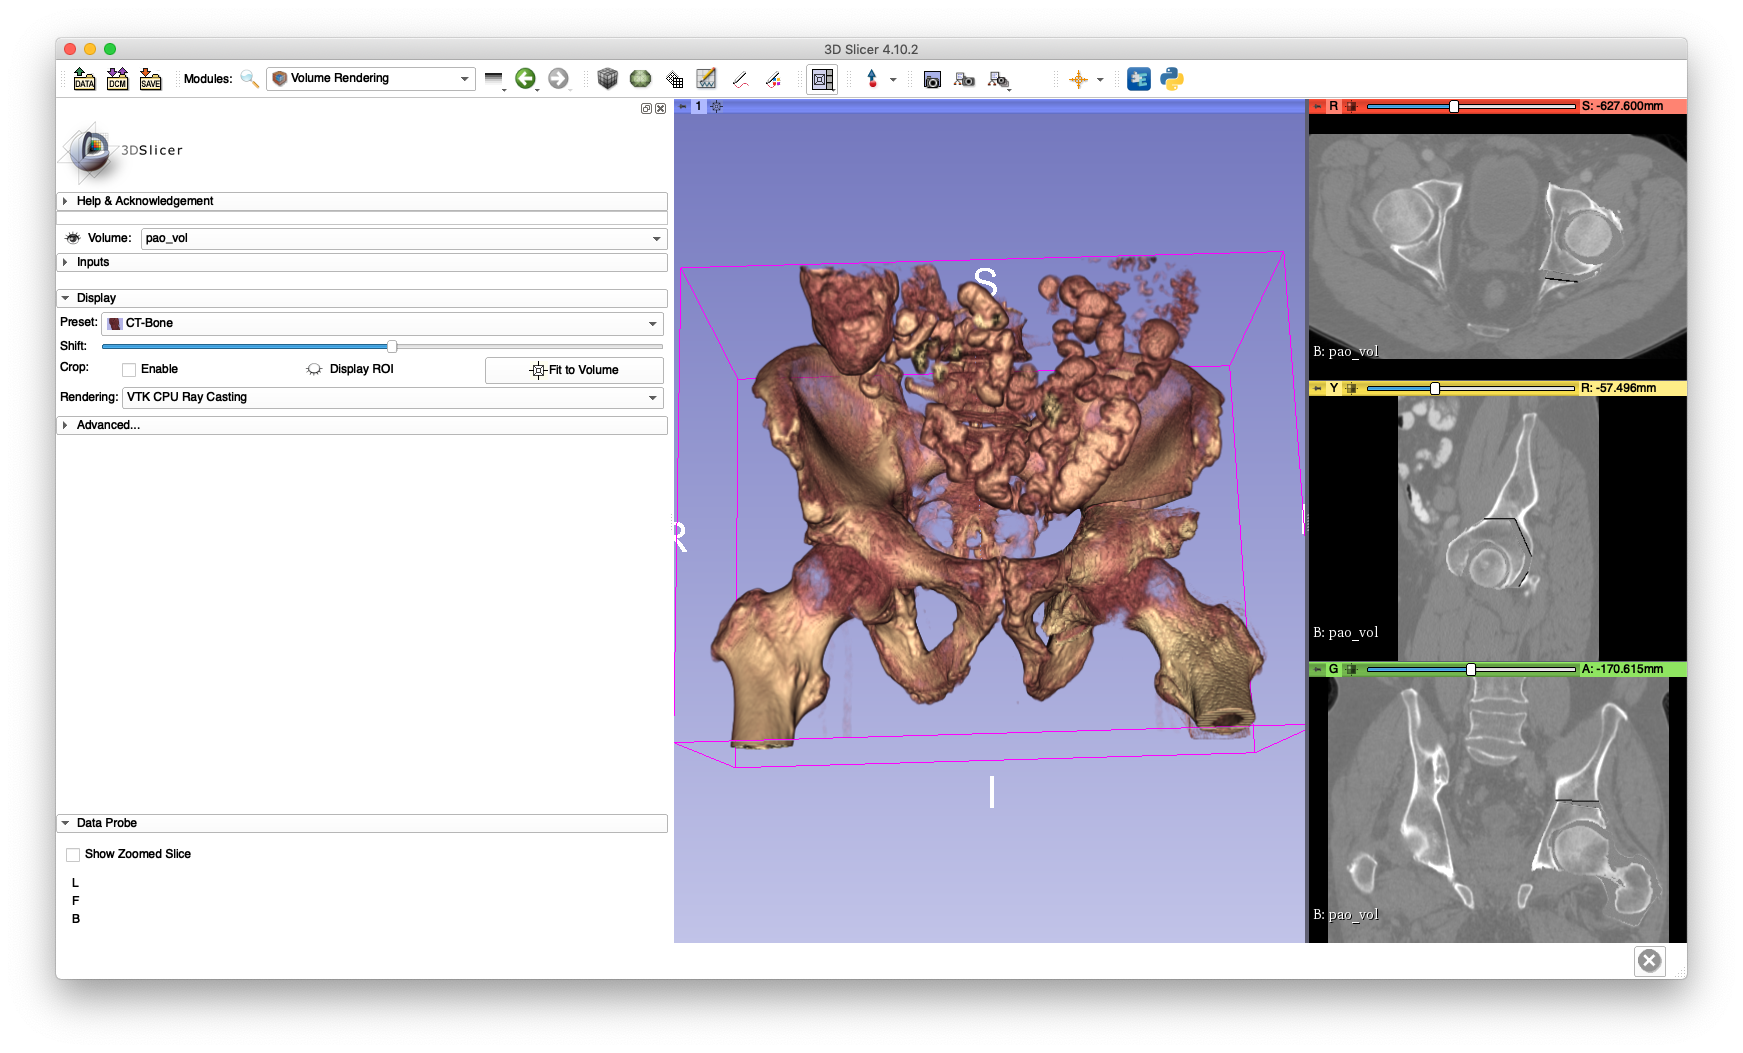
Task: Toggle the crosshair icon in toolbar
Action: pos(1079,79)
